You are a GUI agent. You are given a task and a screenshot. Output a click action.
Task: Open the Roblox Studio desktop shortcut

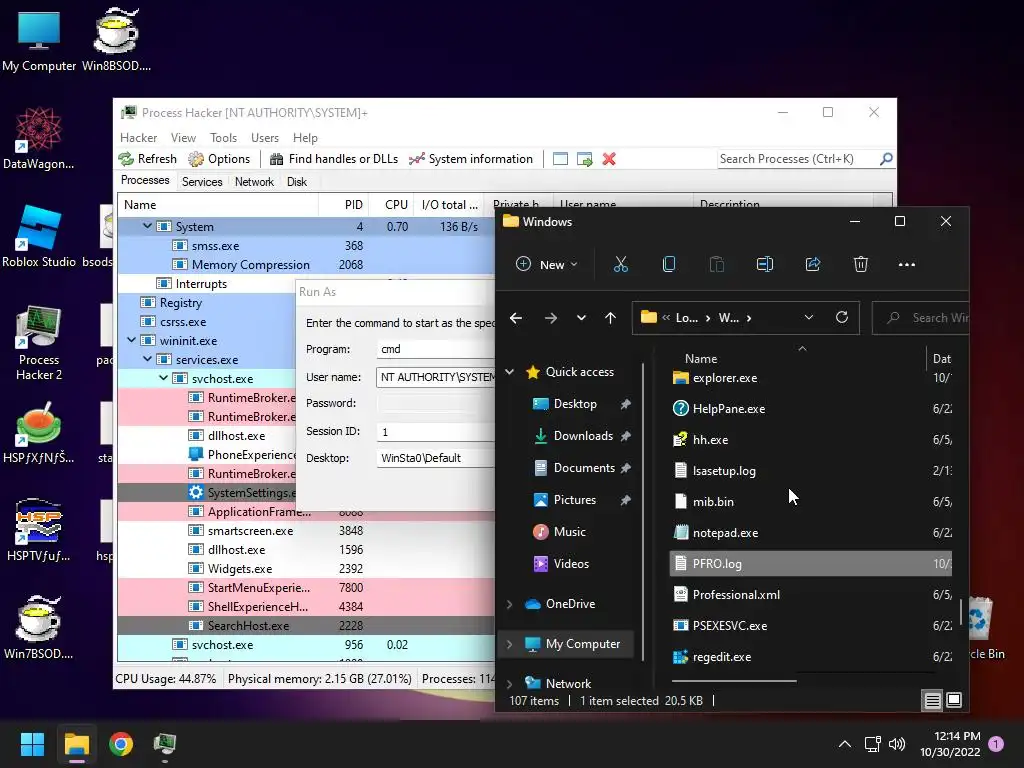[39, 236]
